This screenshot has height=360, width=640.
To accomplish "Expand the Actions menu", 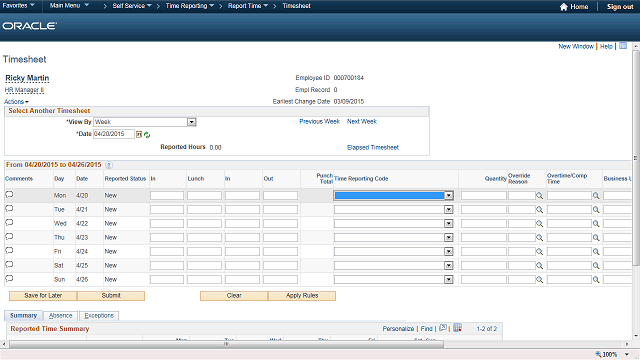I will pyautogui.click(x=16, y=102).
